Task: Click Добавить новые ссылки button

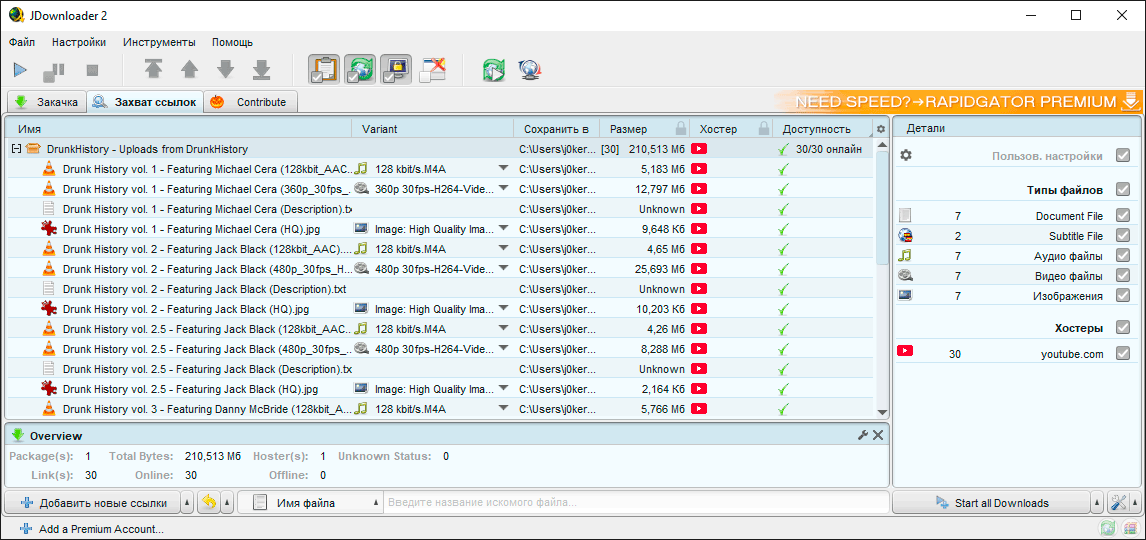Action: pos(91,503)
